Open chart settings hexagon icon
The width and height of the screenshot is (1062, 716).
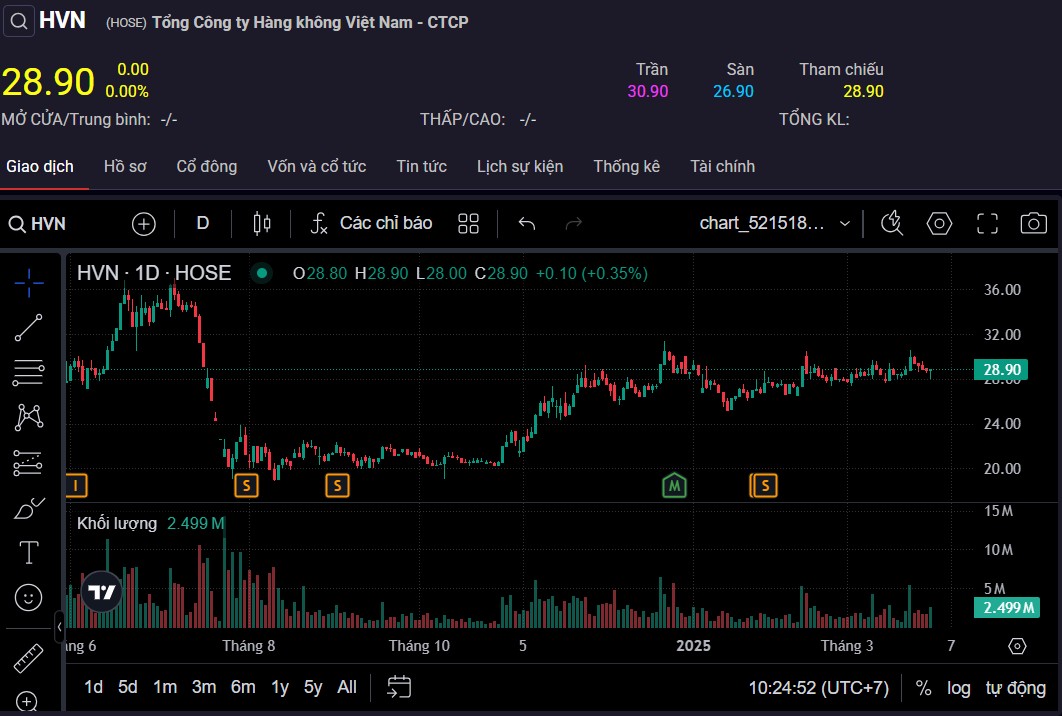939,223
